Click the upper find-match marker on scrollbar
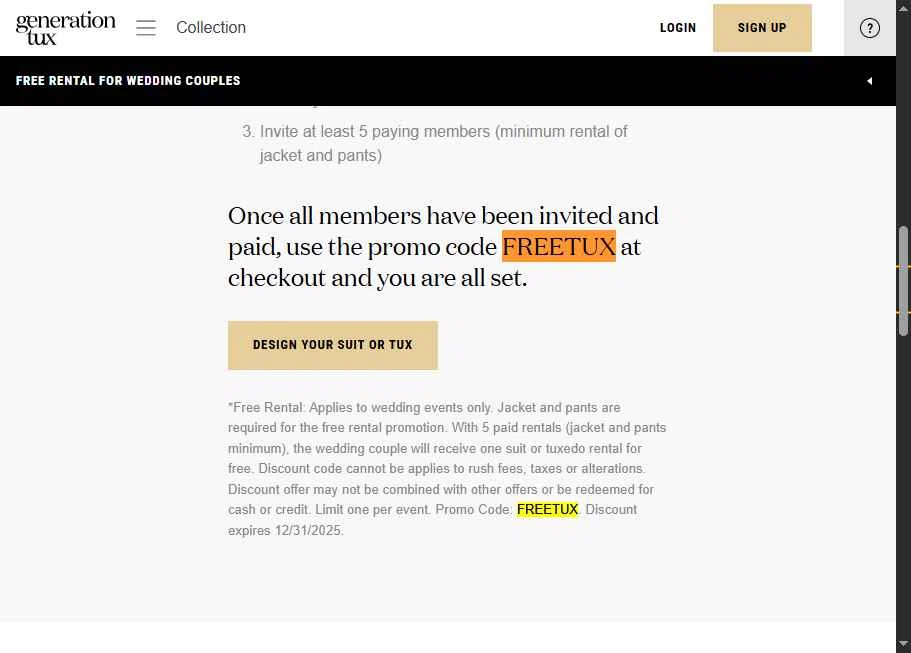Viewport: 911px width, 653px height. coord(904,267)
